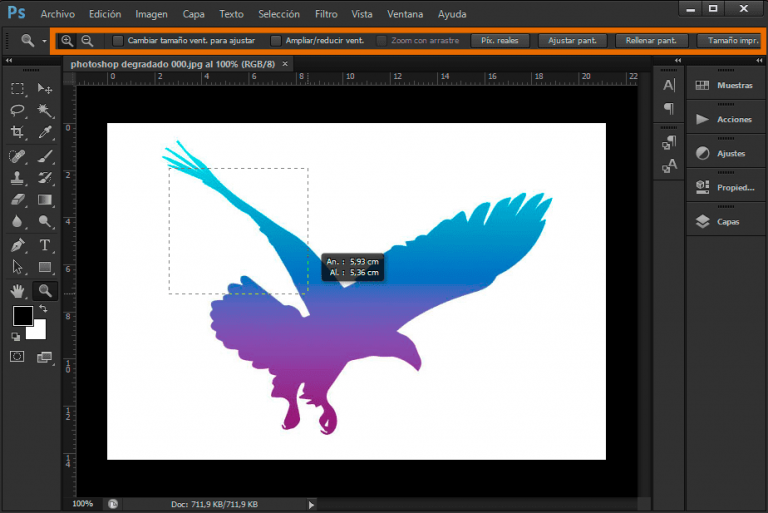Image resolution: width=768 pixels, height=513 pixels.
Task: Open the Filtro menu
Action: (x=326, y=14)
